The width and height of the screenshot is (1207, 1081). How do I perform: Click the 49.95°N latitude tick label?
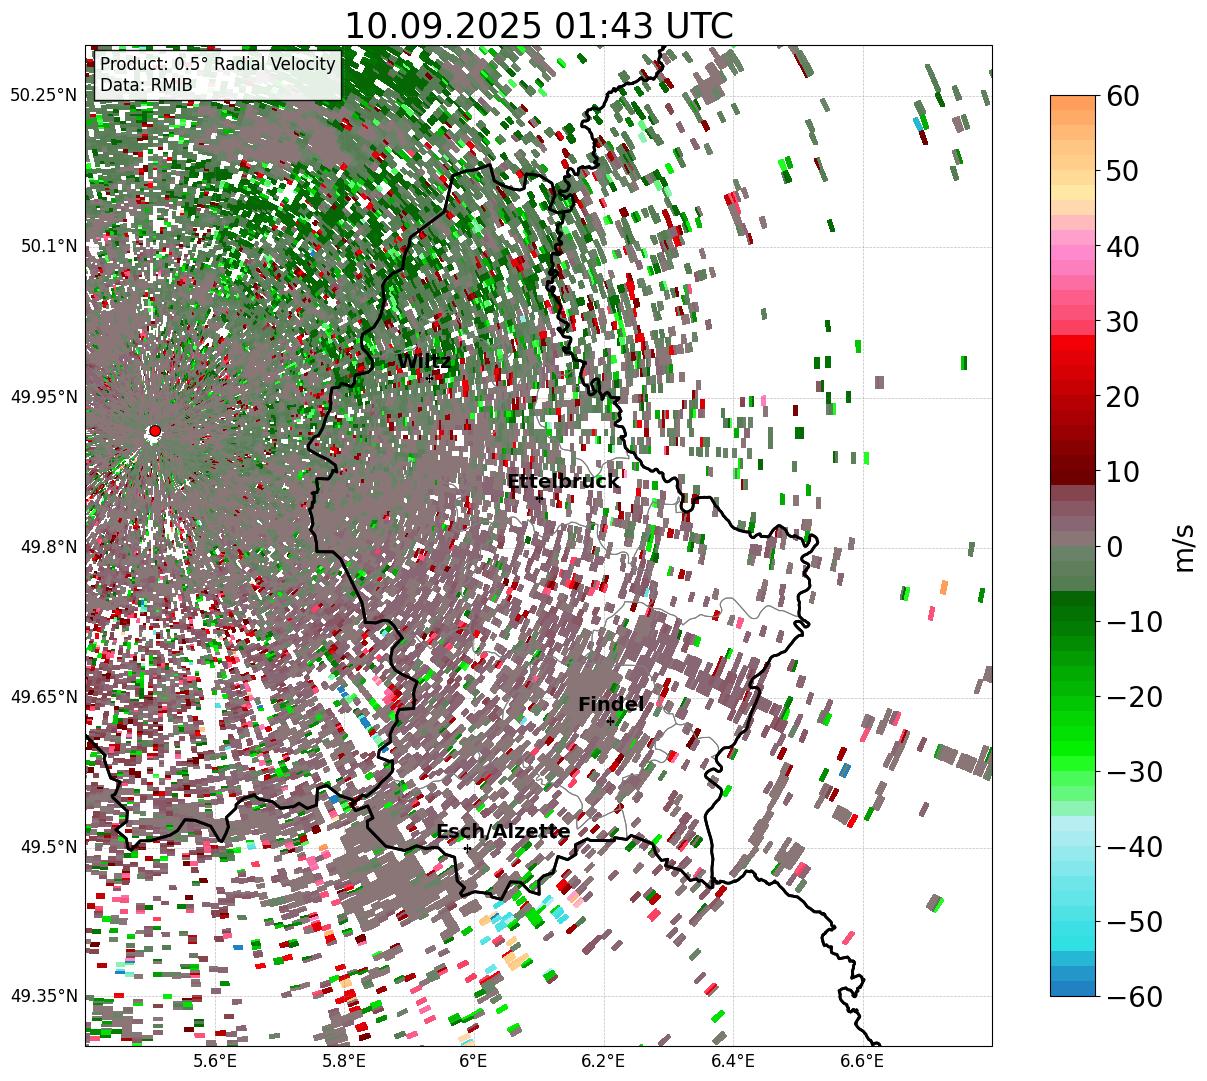(43, 397)
